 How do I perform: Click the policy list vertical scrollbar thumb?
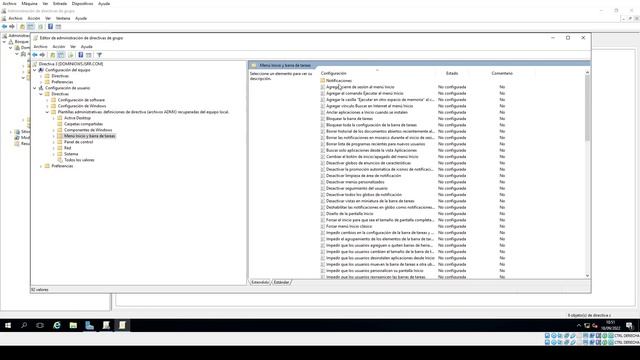pos(587,108)
